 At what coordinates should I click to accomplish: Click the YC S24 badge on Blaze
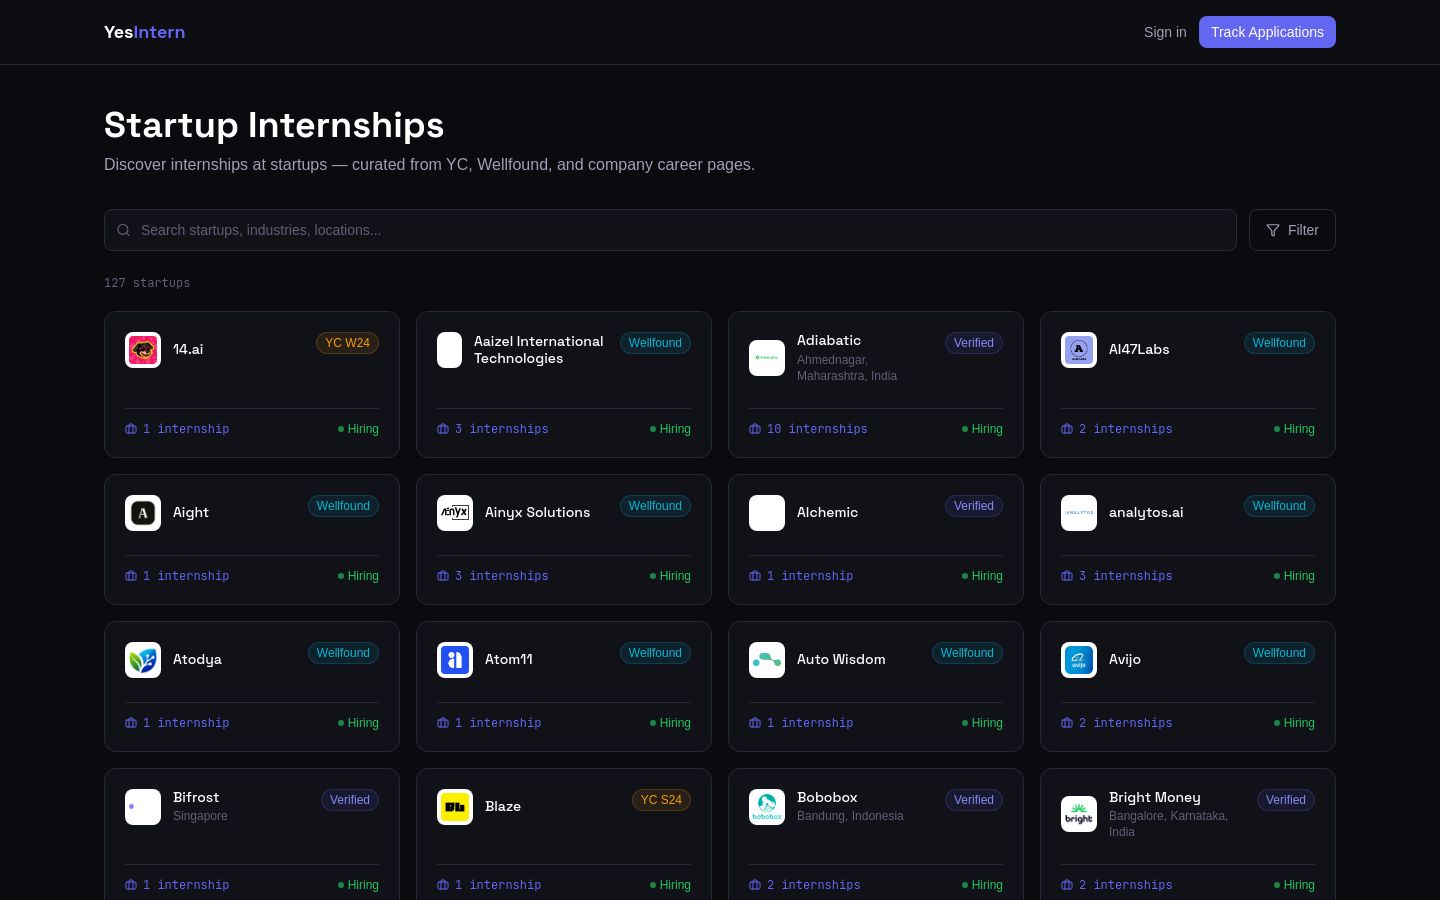(661, 800)
